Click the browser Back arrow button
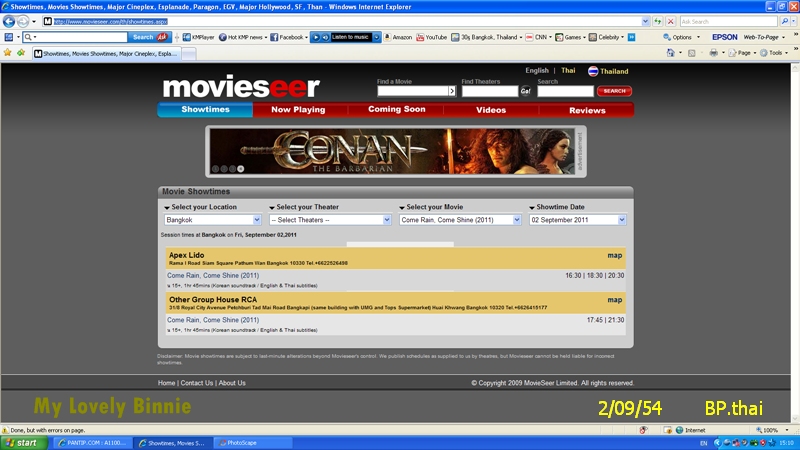 (x=9, y=21)
